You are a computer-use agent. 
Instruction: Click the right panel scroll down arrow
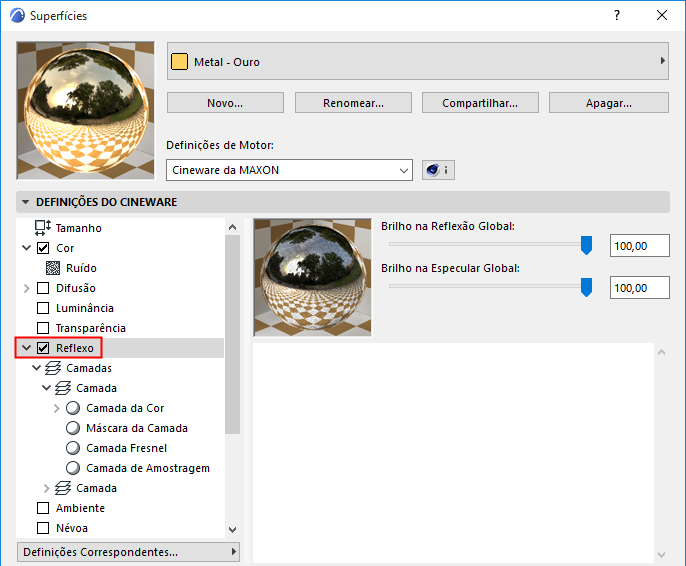[662, 555]
